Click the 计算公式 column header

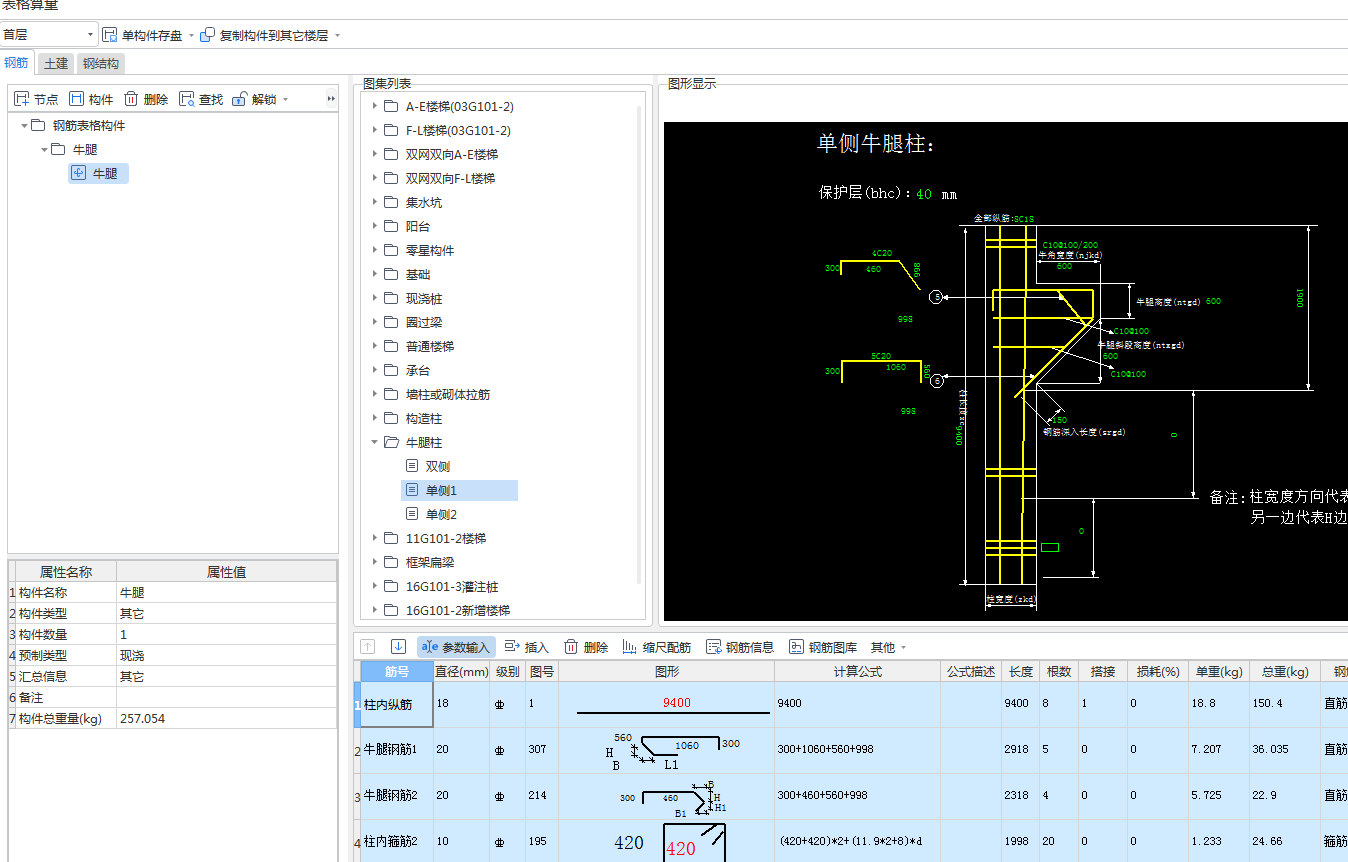pos(857,672)
